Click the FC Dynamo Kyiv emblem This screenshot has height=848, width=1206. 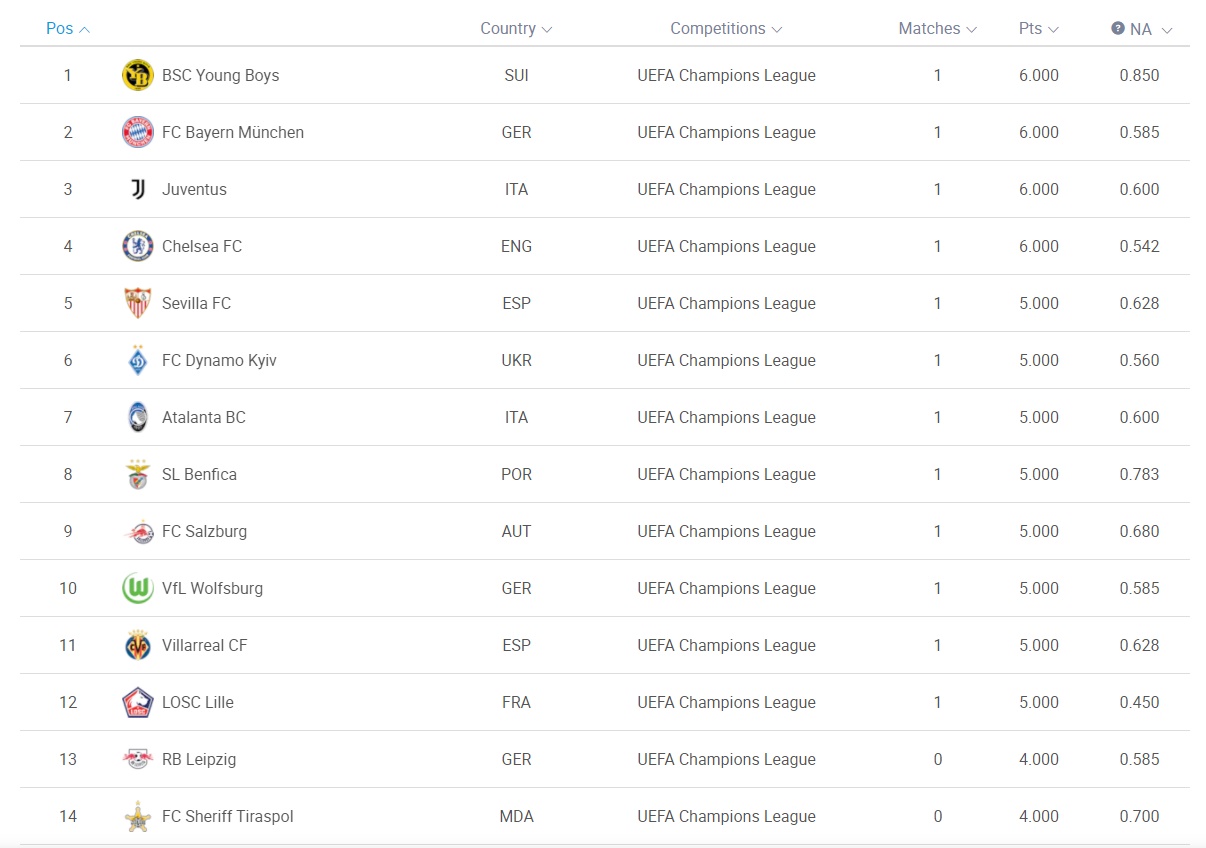click(137, 360)
